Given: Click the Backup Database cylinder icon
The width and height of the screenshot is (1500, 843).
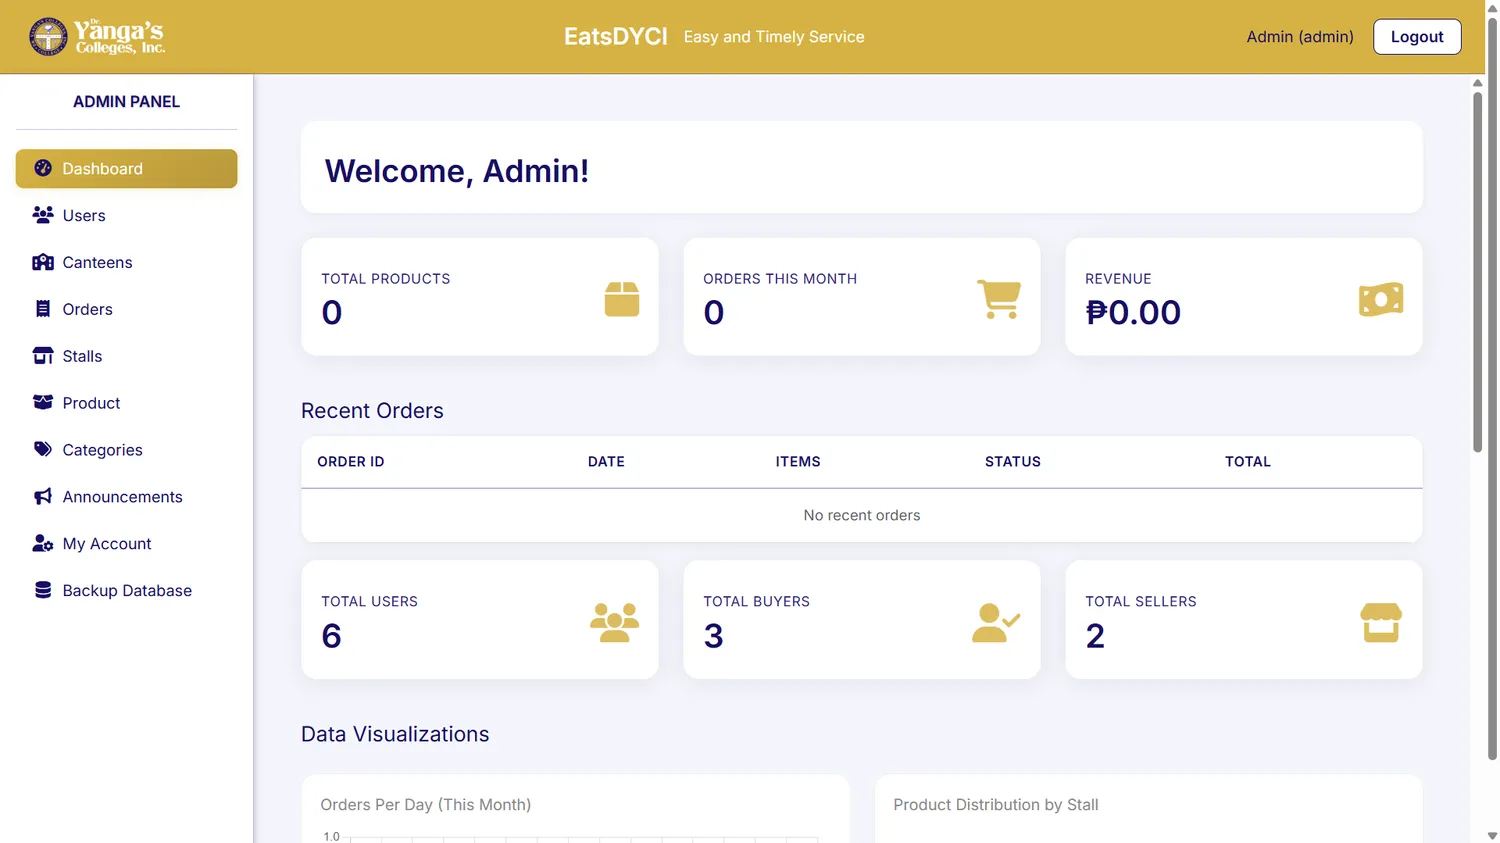Looking at the screenshot, I should pos(43,590).
